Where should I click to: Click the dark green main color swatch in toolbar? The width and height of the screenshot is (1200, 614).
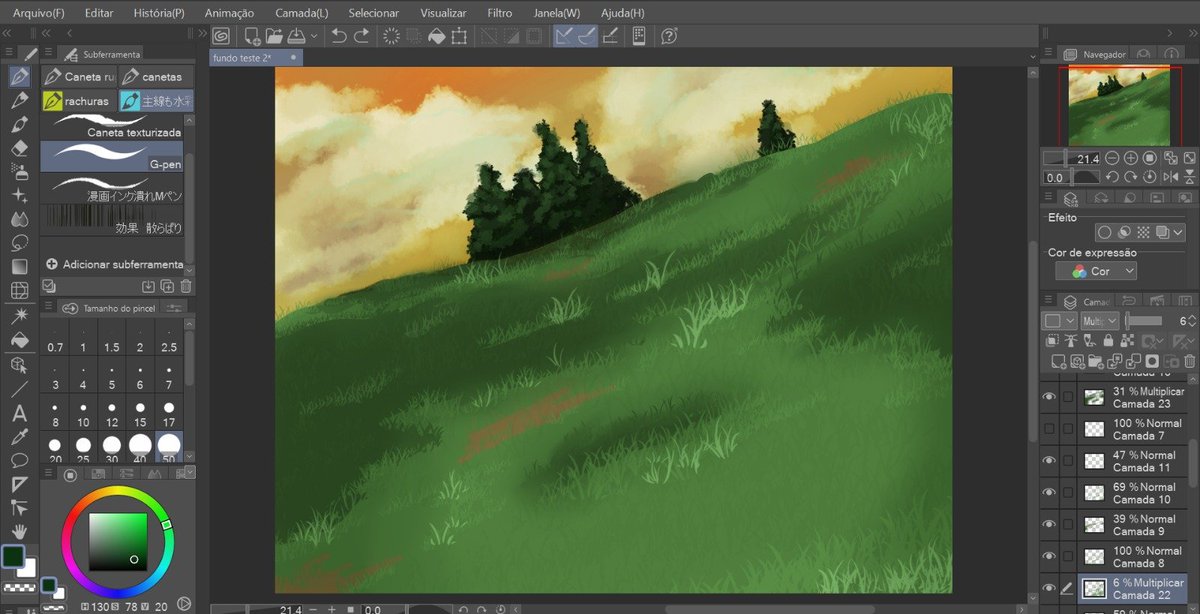13,557
